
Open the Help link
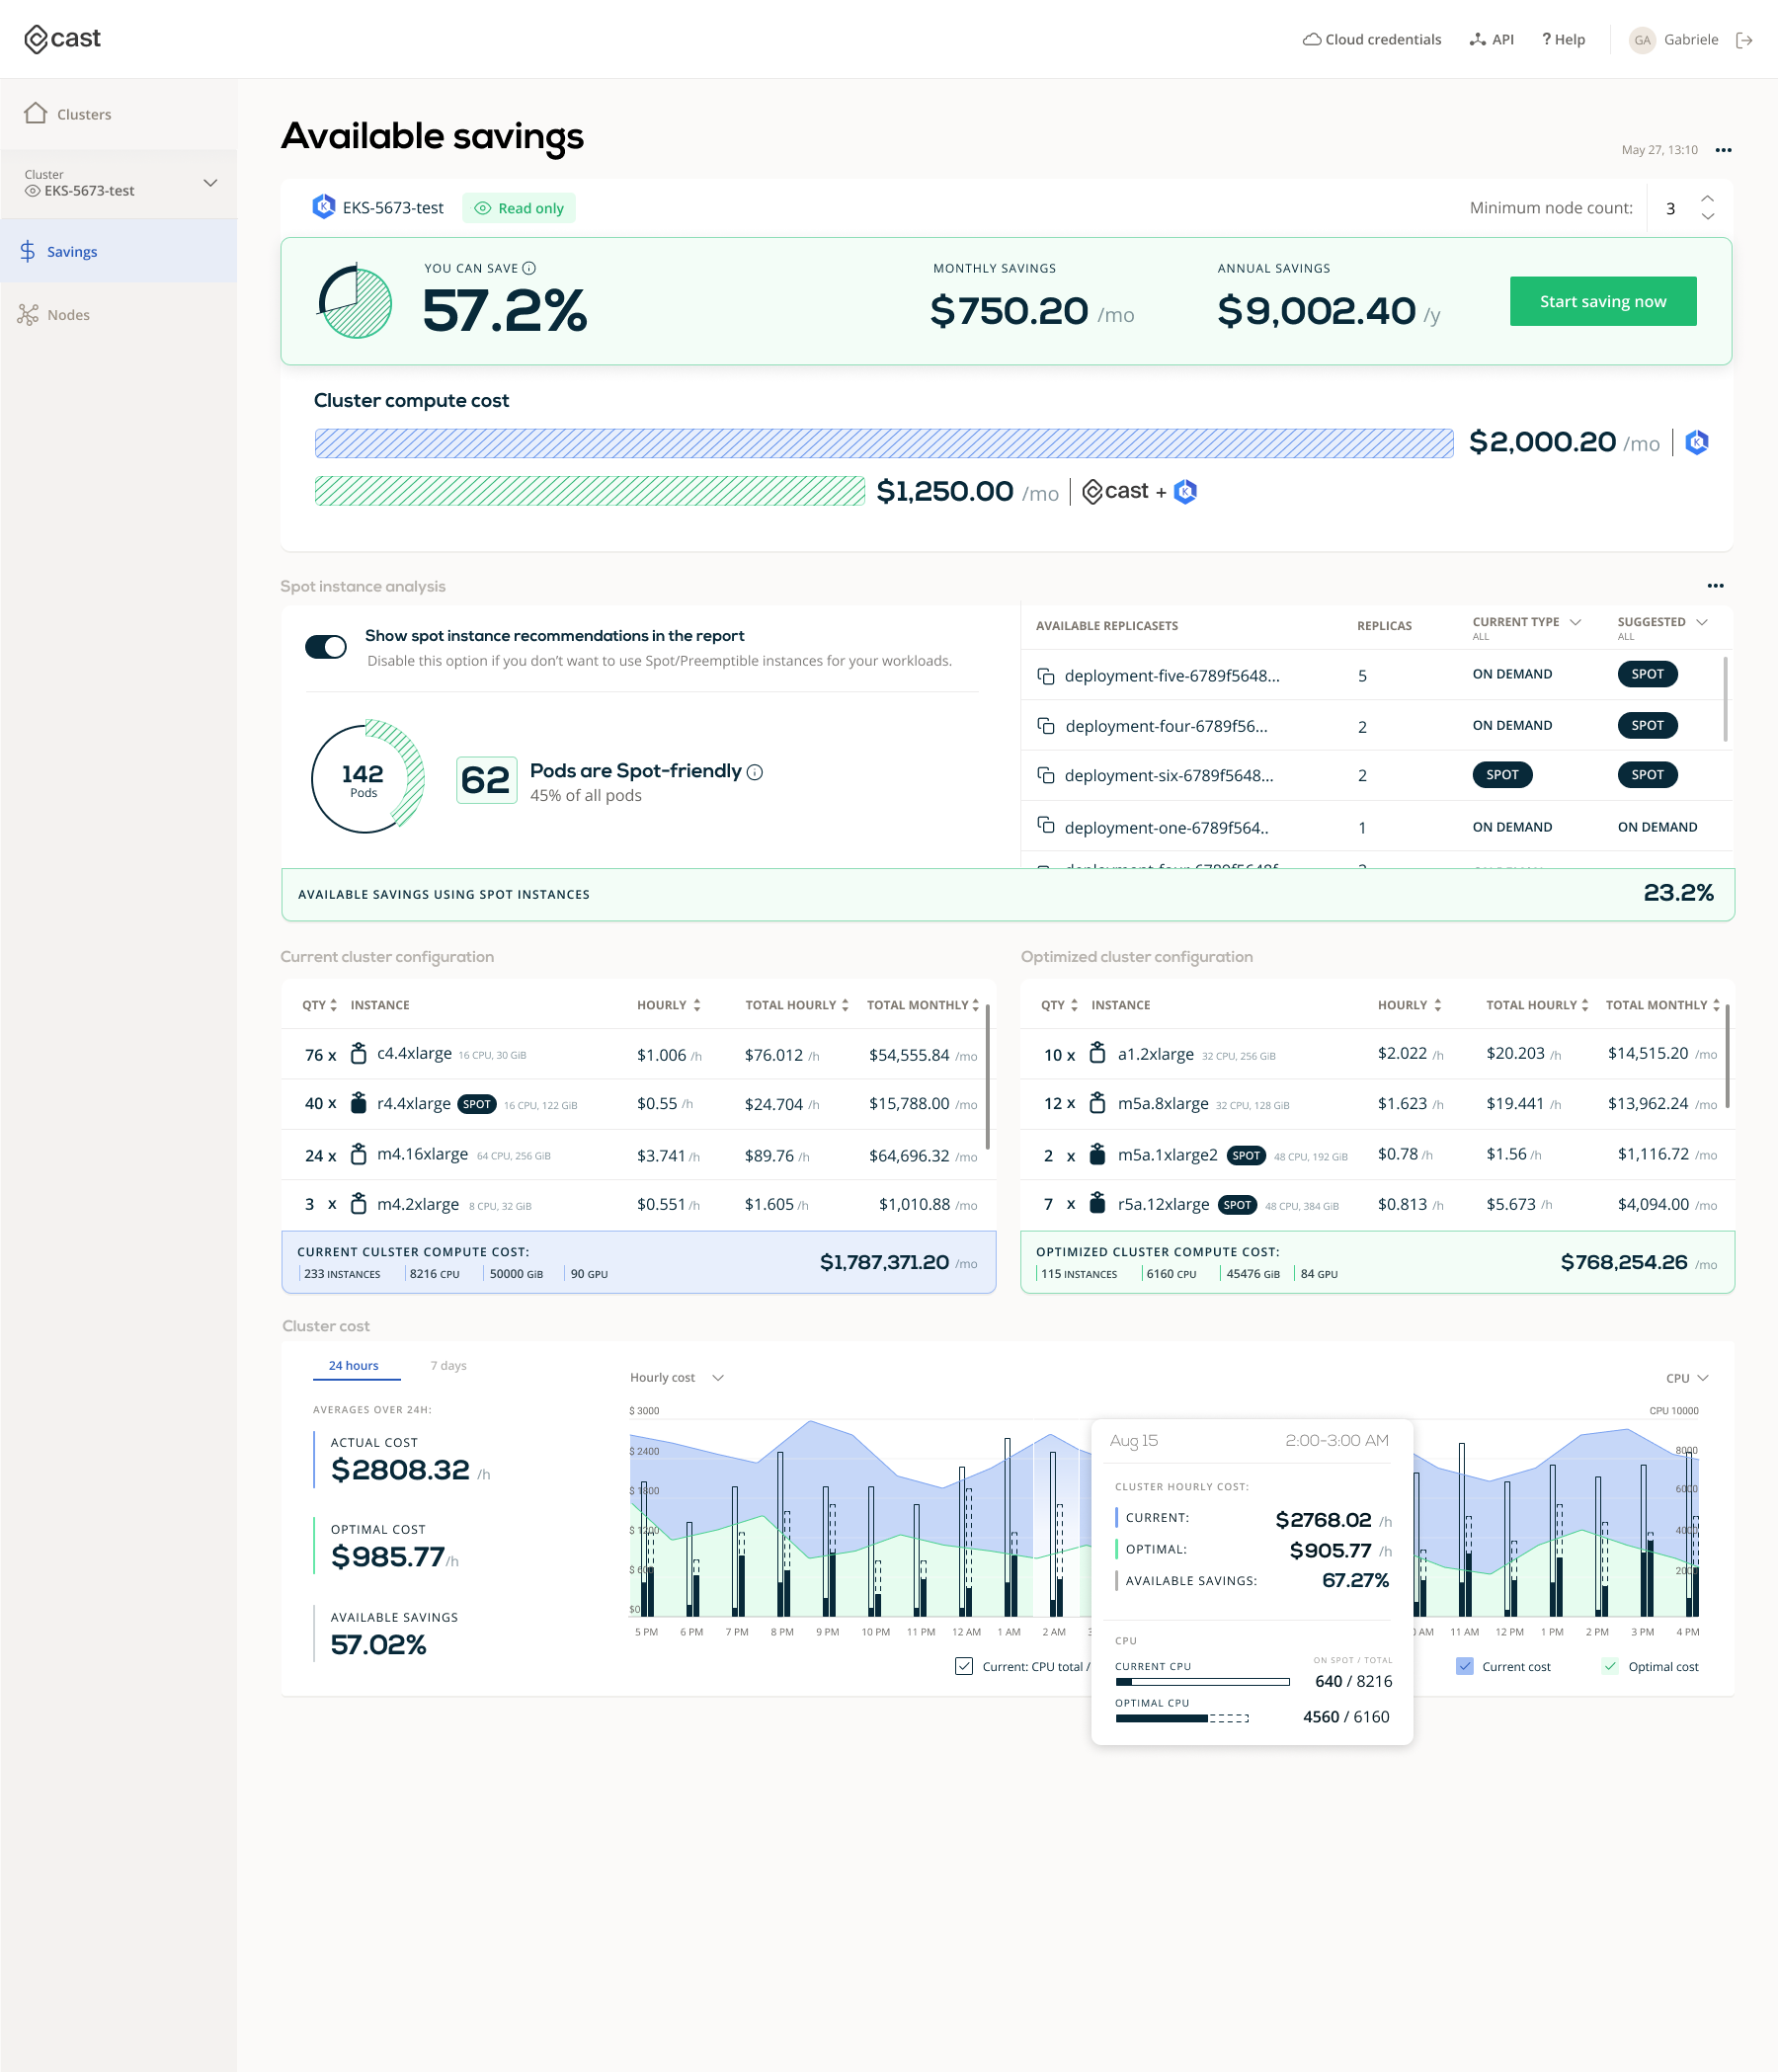tap(1563, 40)
